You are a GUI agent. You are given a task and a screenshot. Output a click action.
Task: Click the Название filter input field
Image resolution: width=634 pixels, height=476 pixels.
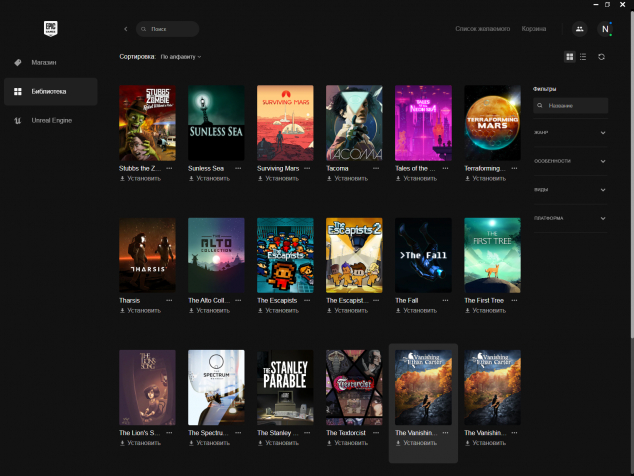pyautogui.click(x=570, y=106)
